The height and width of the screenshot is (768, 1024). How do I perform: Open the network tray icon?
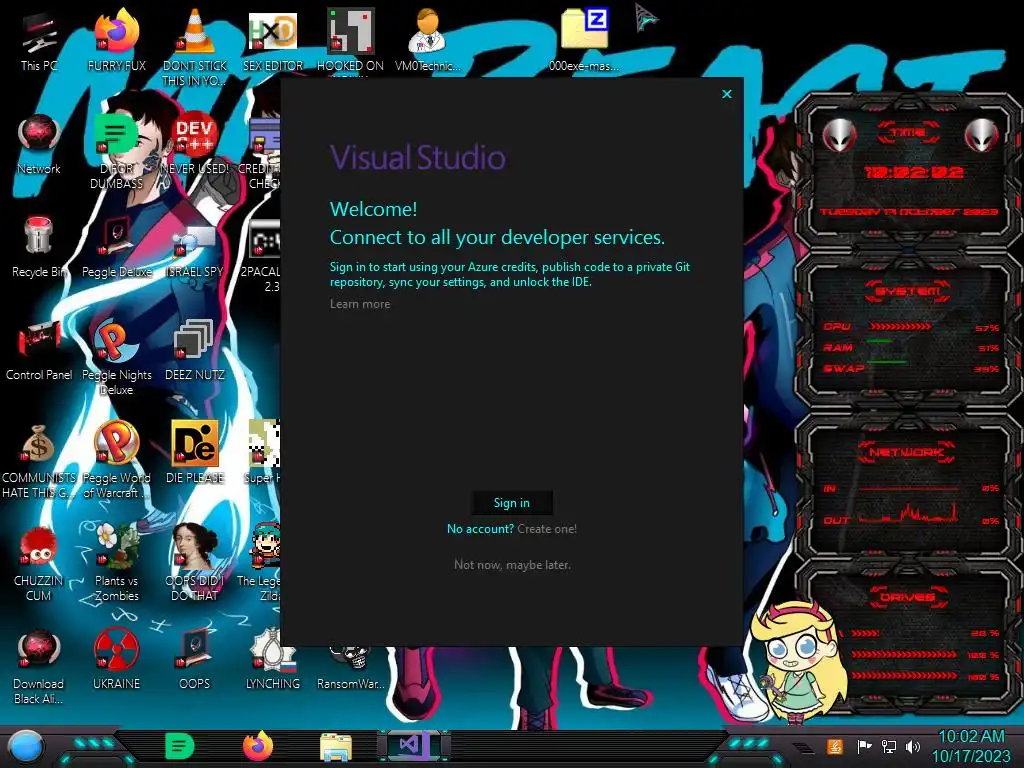pos(889,746)
